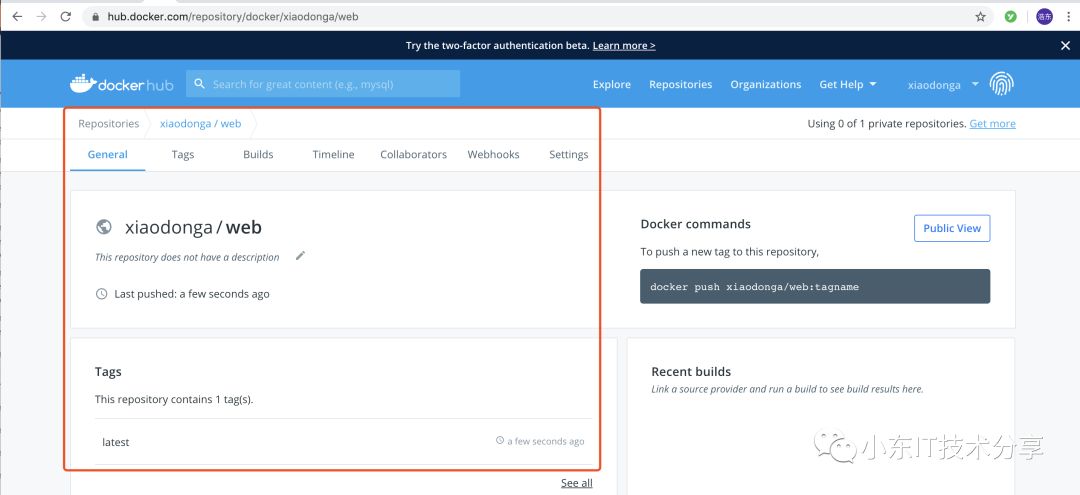The image size is (1080, 495).
Task: Reload the page with the refresh icon
Action: [x=65, y=17]
